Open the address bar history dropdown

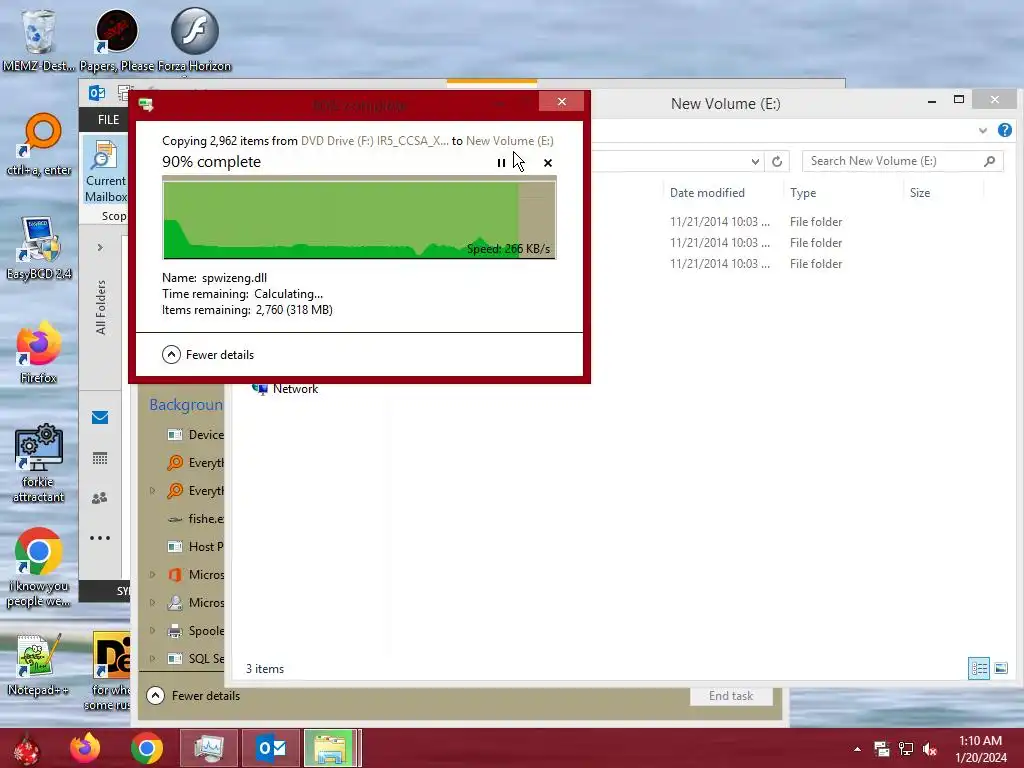pos(755,161)
